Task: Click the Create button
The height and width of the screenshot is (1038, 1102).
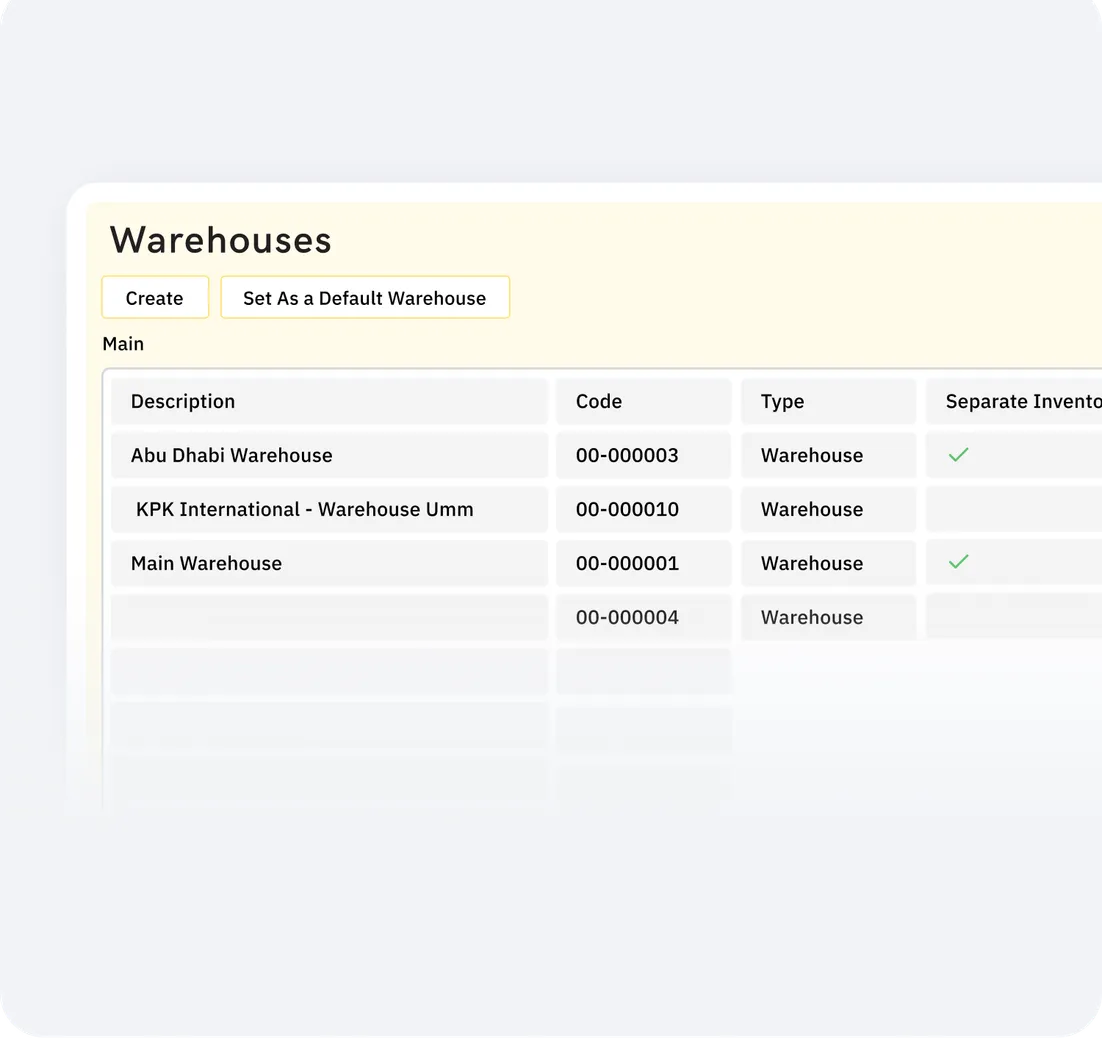Action: click(x=154, y=297)
